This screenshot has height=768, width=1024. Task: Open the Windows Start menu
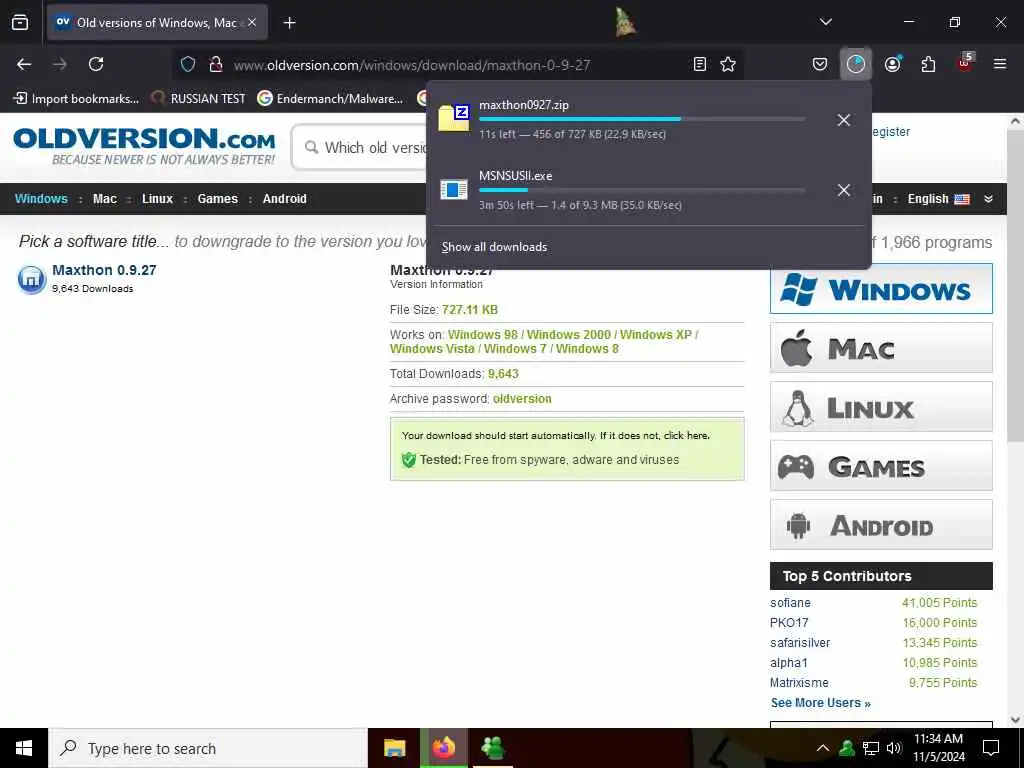tap(24, 748)
